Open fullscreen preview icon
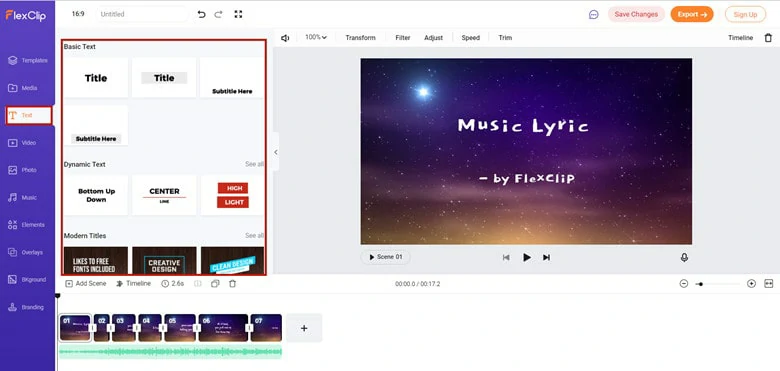This screenshot has width=780, height=371. (x=238, y=14)
